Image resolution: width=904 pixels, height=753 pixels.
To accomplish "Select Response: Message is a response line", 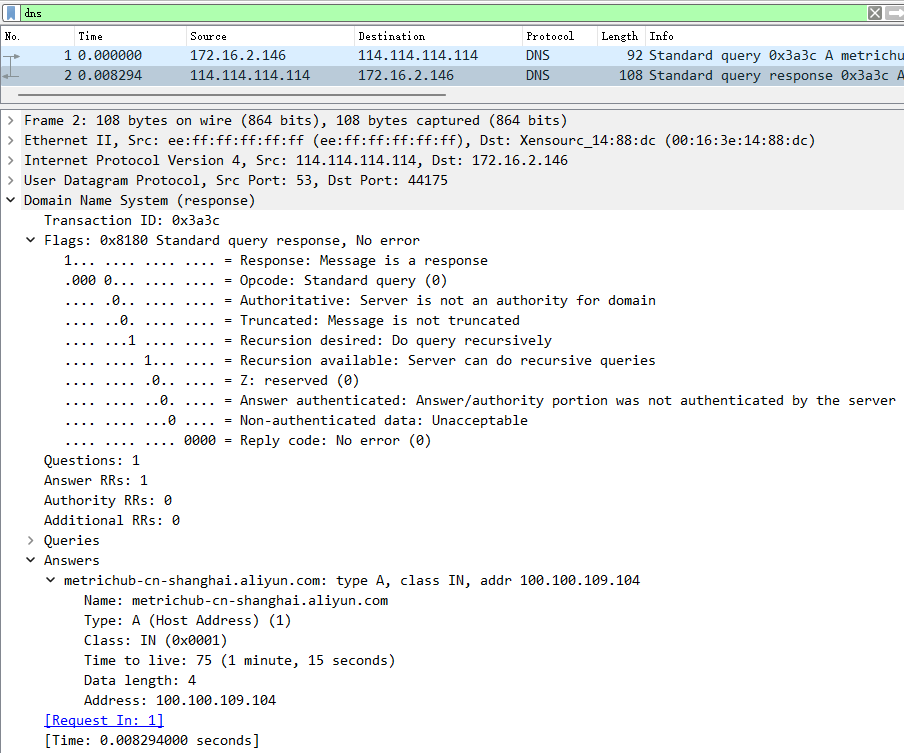I will (276, 261).
